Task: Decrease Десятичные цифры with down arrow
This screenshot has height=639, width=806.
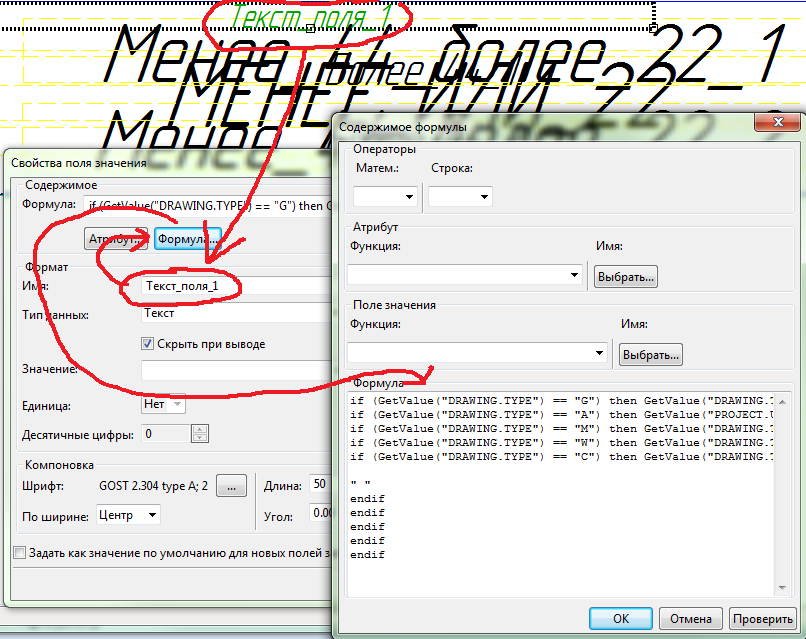Action: coord(199,438)
